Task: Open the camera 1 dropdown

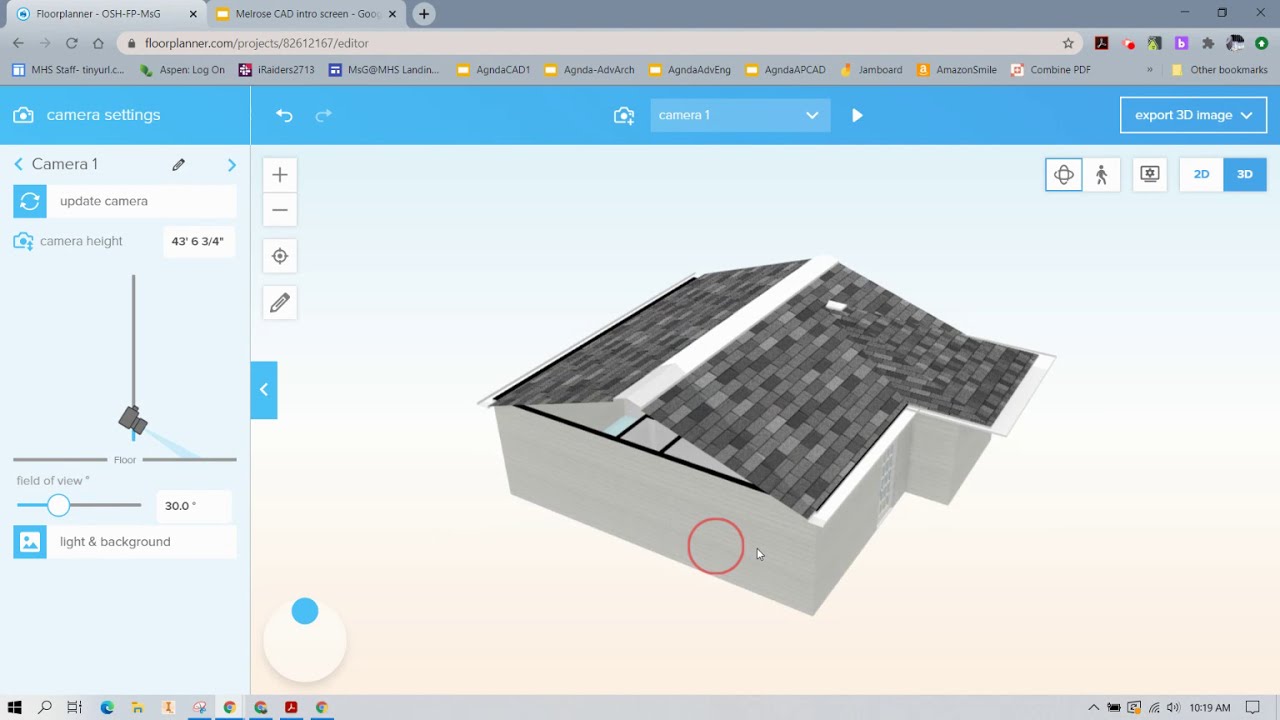Action: point(739,115)
